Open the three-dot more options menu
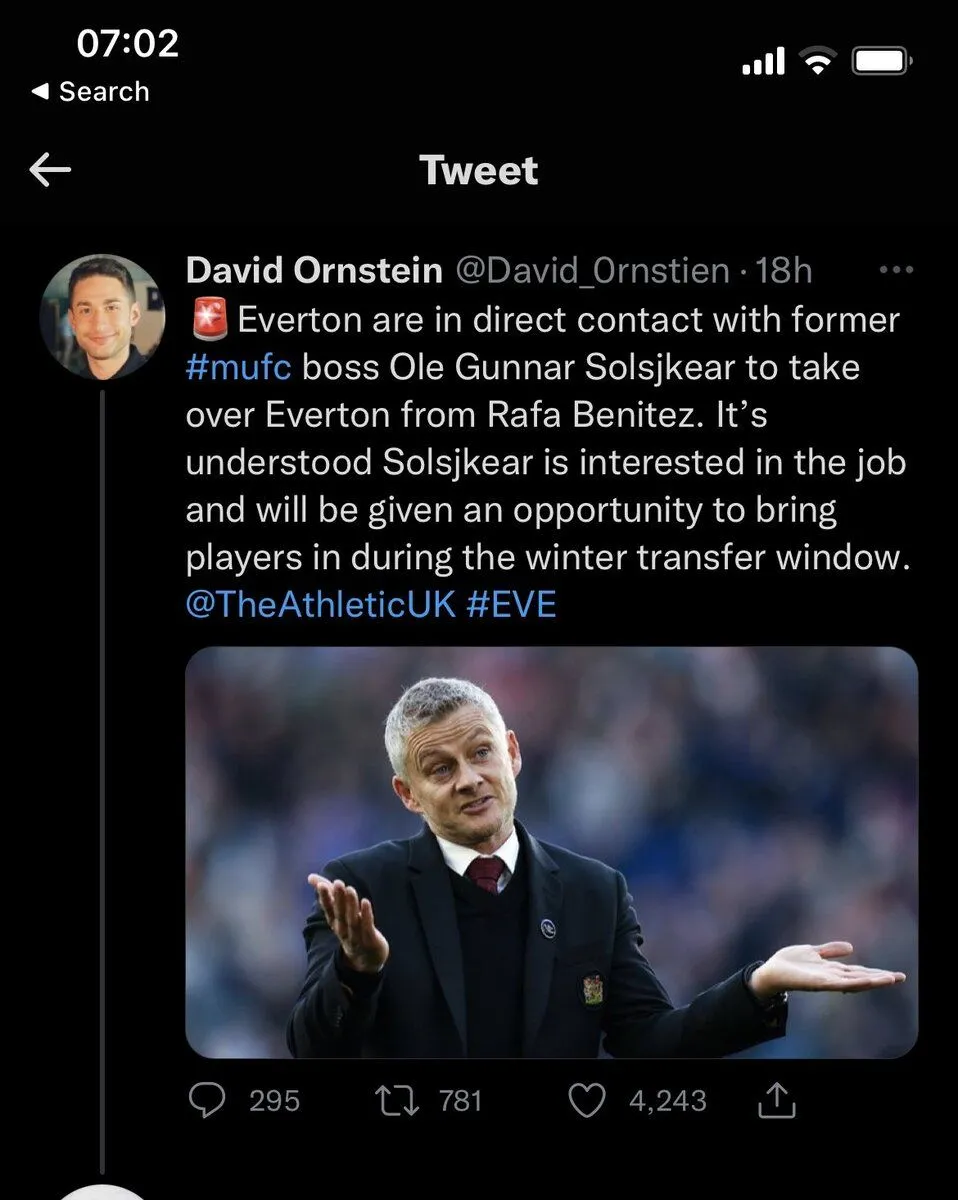 [894, 270]
